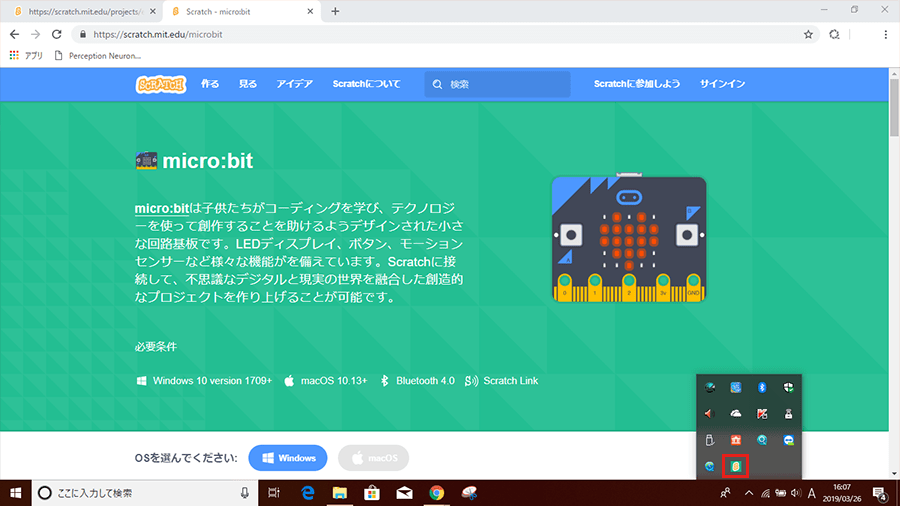The width and height of the screenshot is (900, 506).
Task: Click Cortana microphone icon
Action: [245, 493]
